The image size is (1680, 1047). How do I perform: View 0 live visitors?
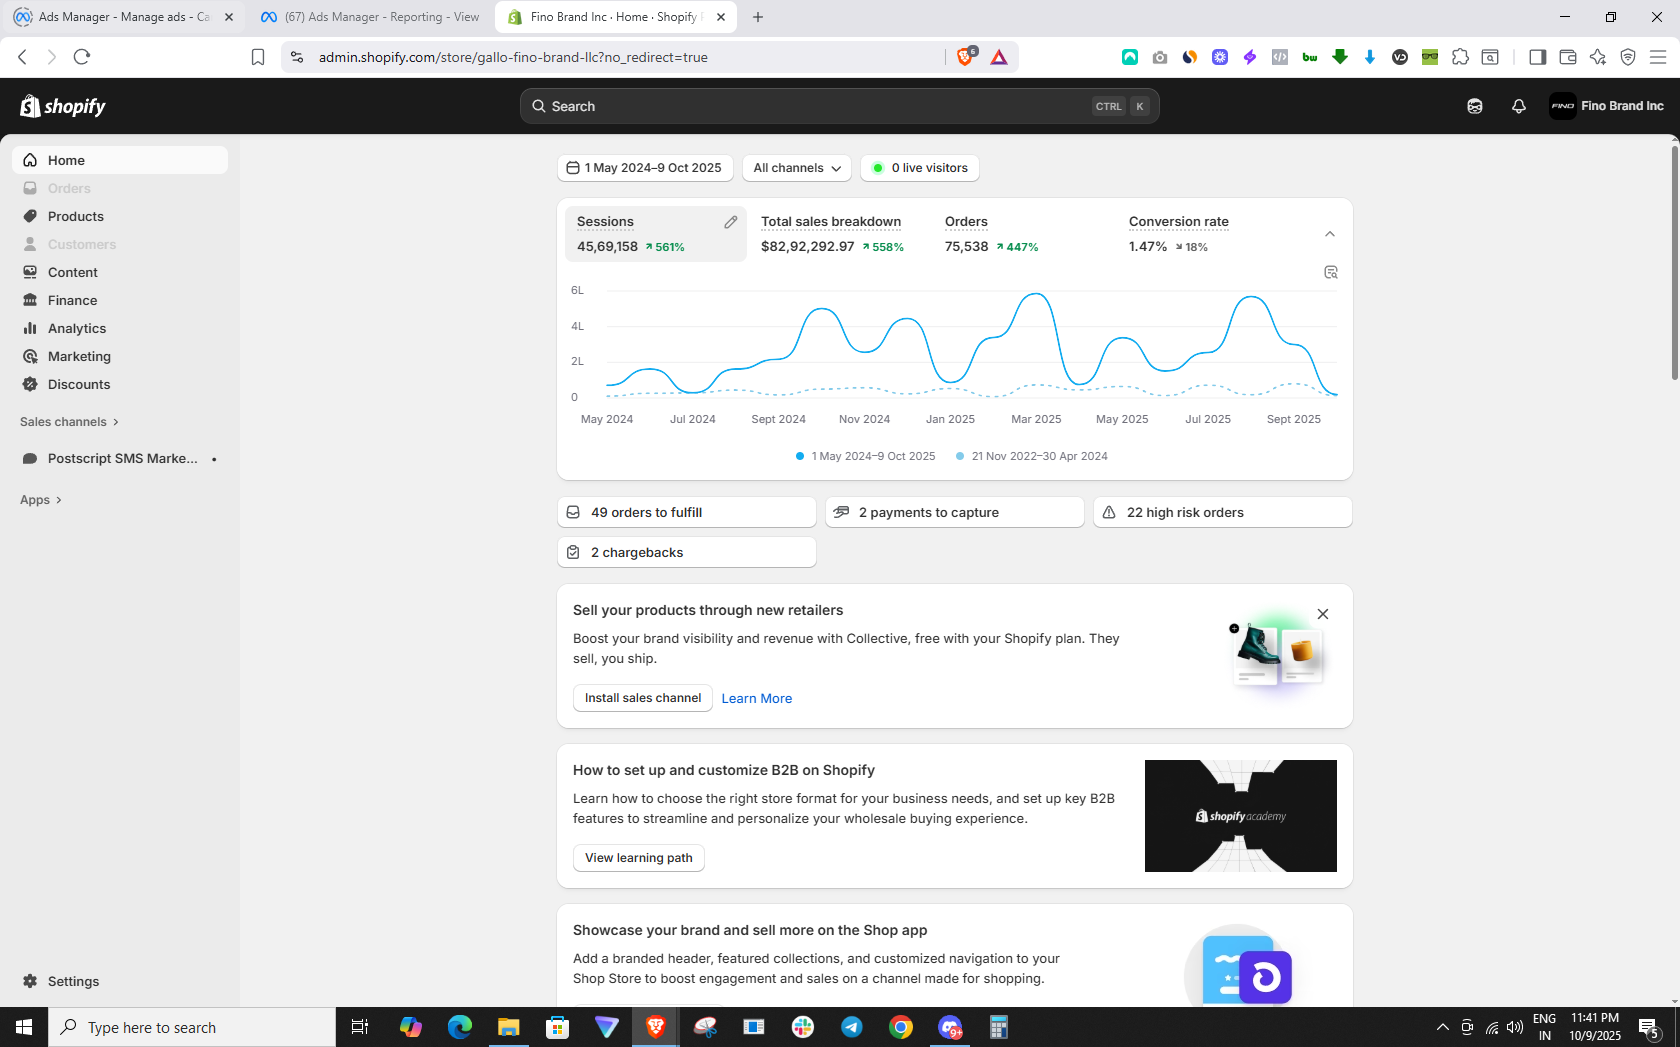point(920,168)
